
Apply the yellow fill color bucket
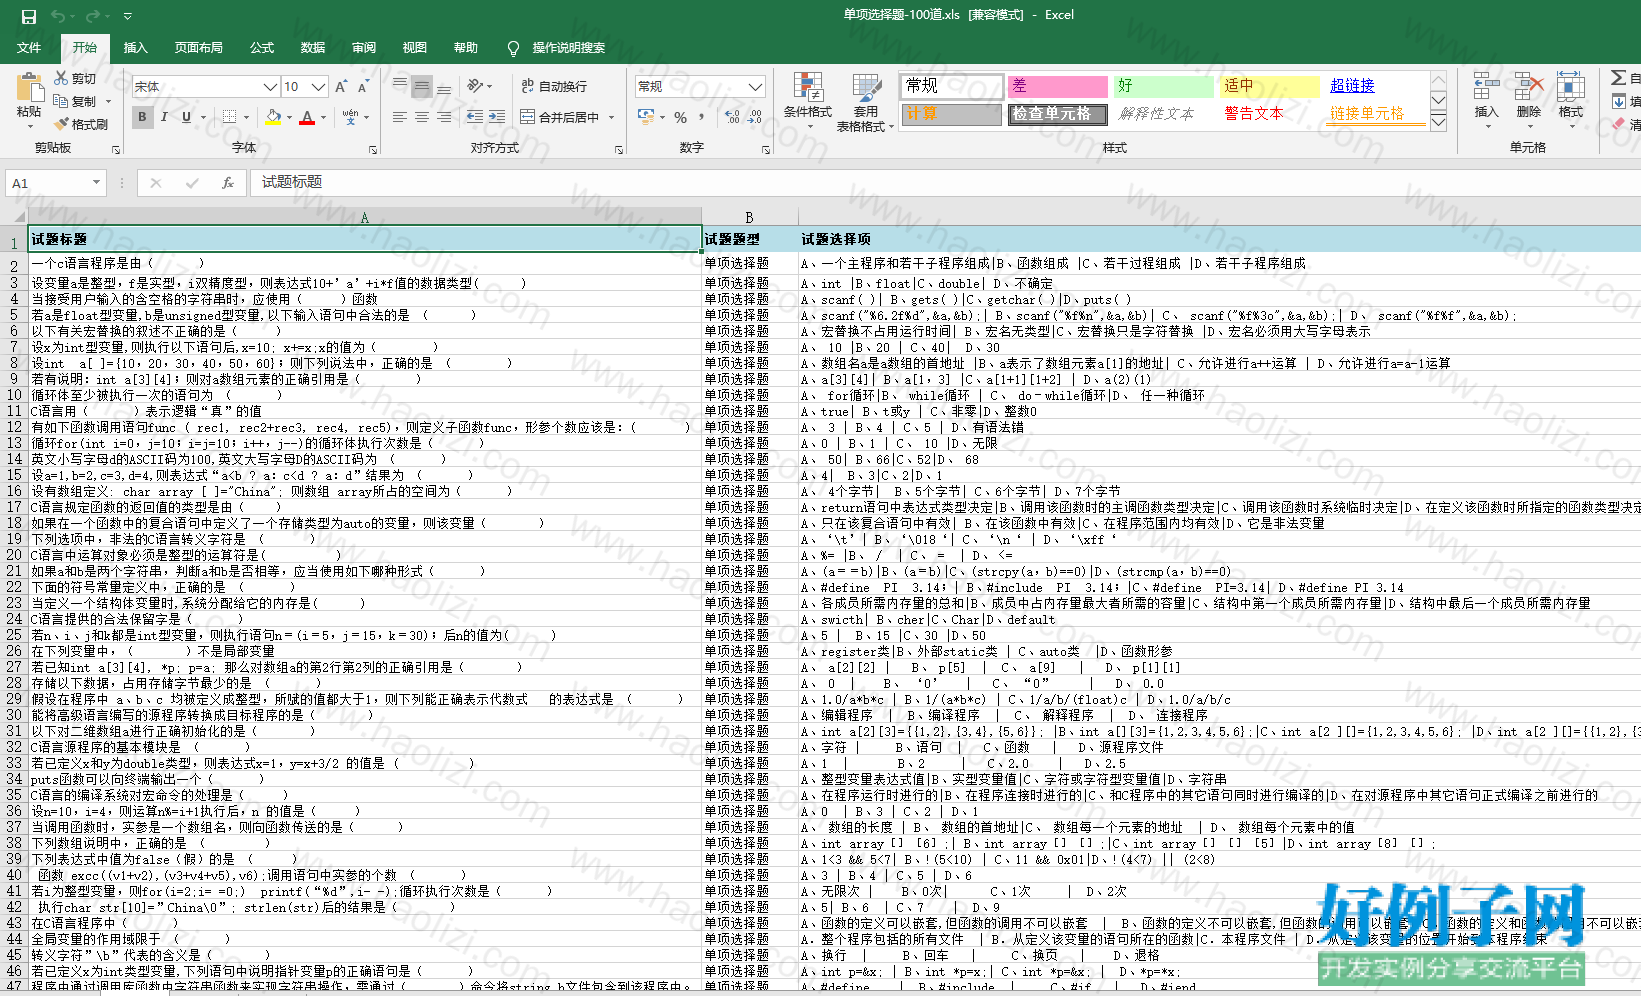point(273,117)
